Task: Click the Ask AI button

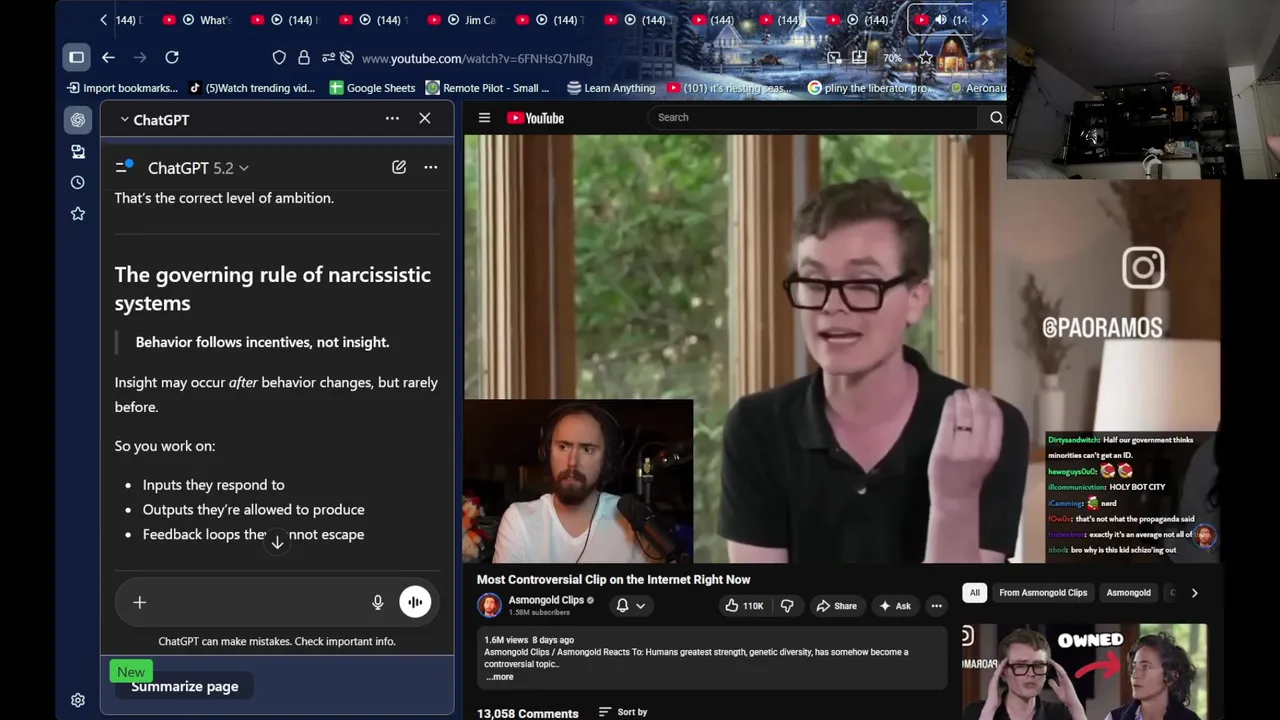Action: (x=894, y=606)
